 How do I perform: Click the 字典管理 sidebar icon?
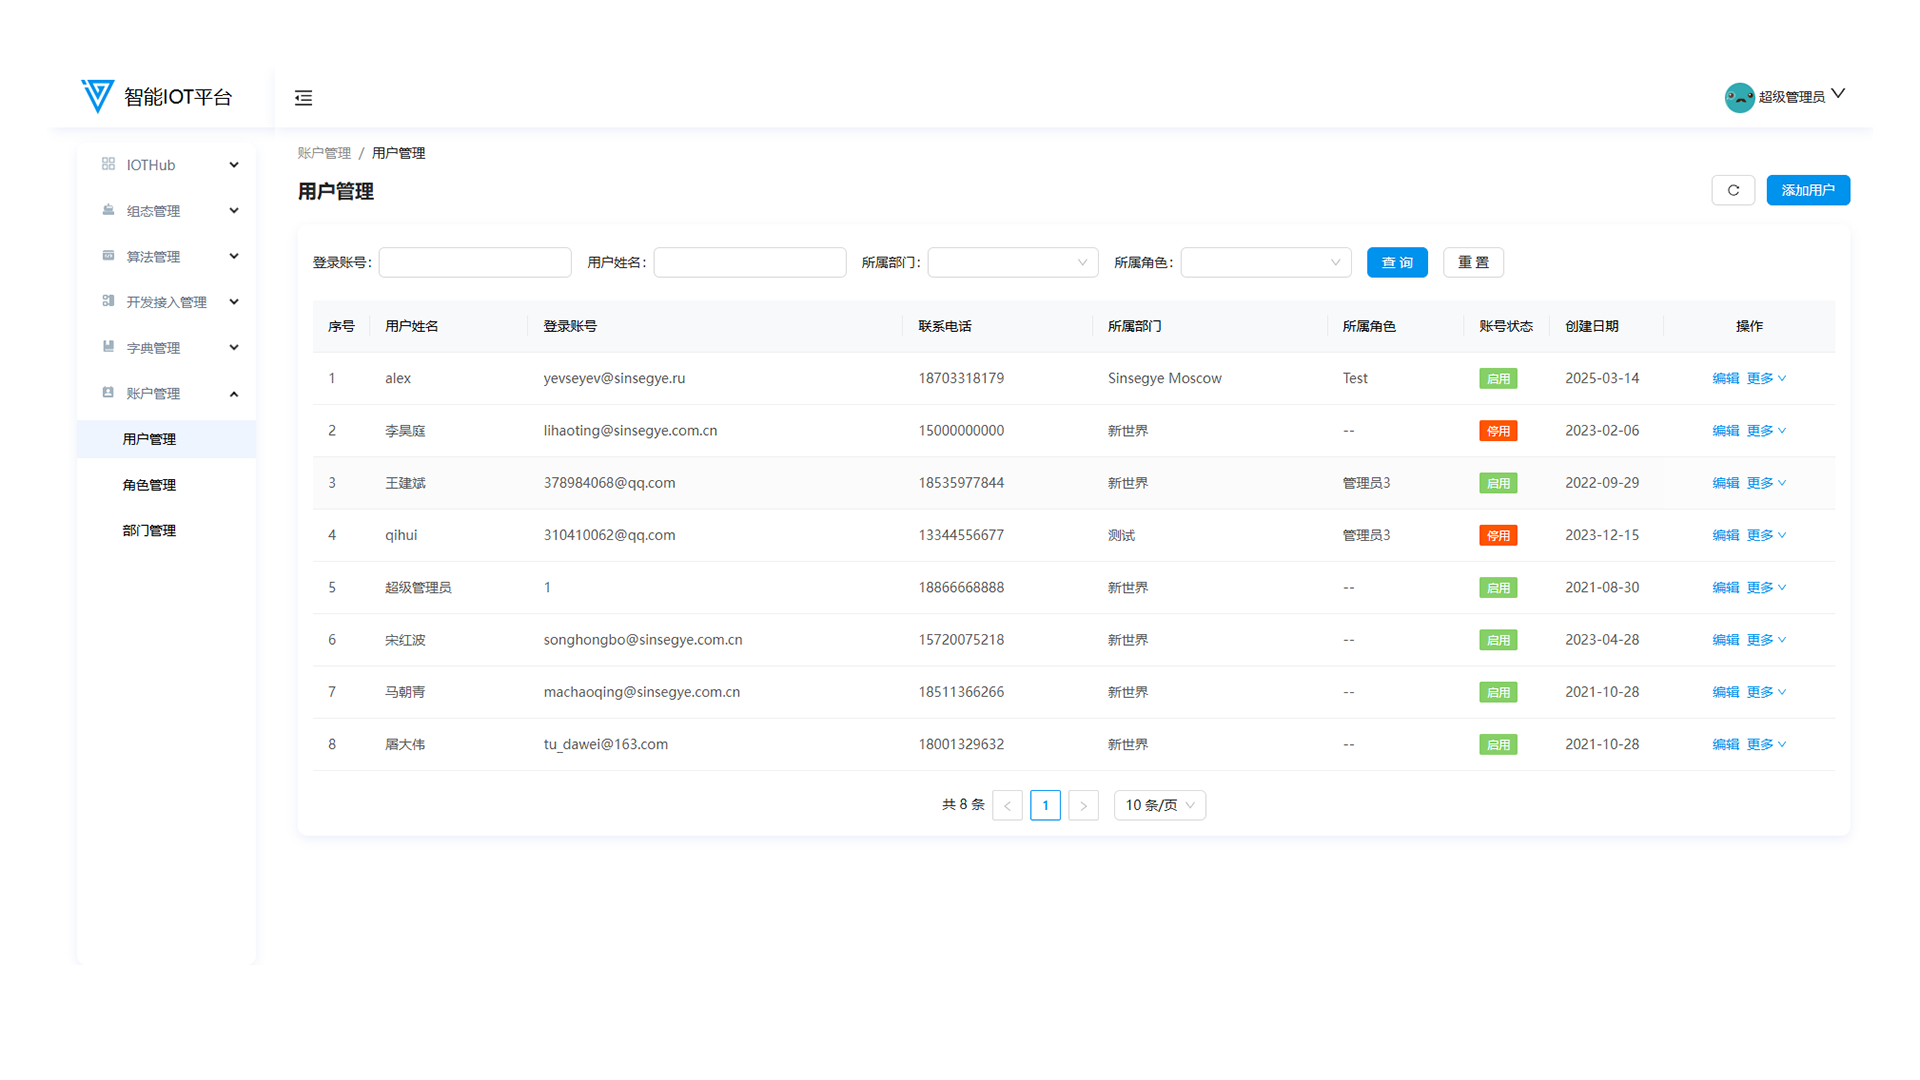pos(108,347)
